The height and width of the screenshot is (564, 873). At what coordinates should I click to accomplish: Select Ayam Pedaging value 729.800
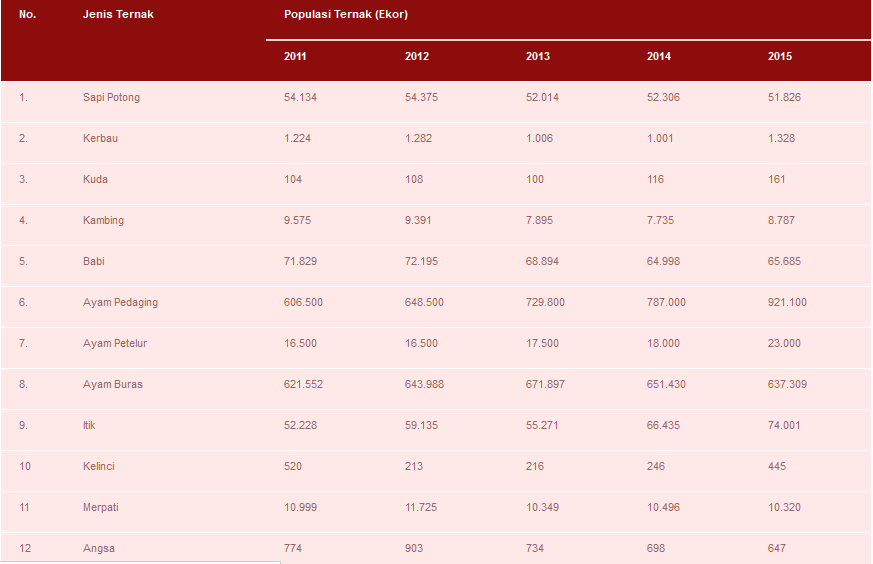545,302
